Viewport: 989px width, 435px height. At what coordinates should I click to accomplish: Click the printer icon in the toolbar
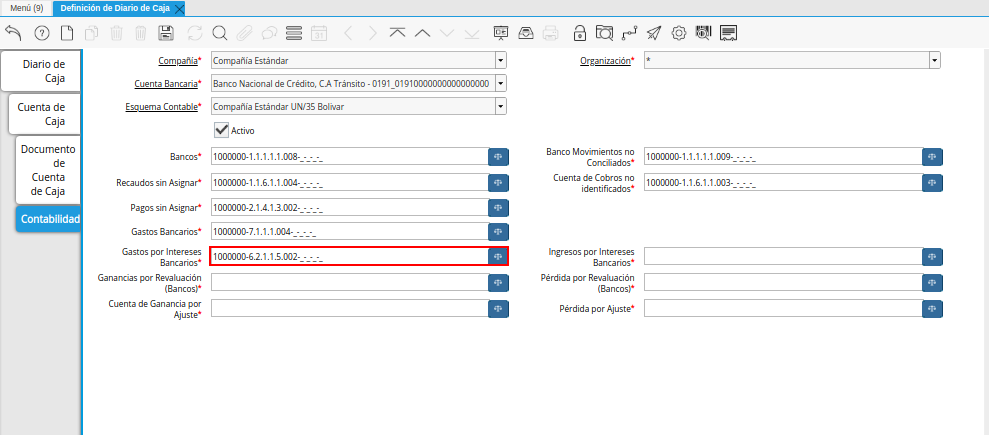[550, 33]
